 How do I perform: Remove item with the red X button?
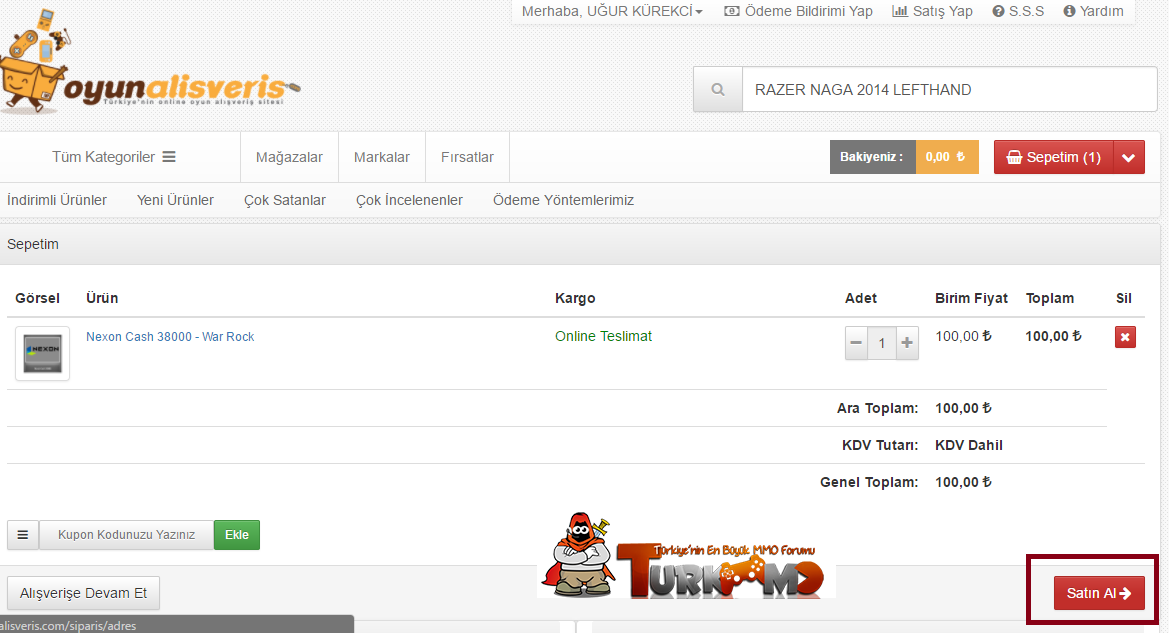(x=1125, y=337)
